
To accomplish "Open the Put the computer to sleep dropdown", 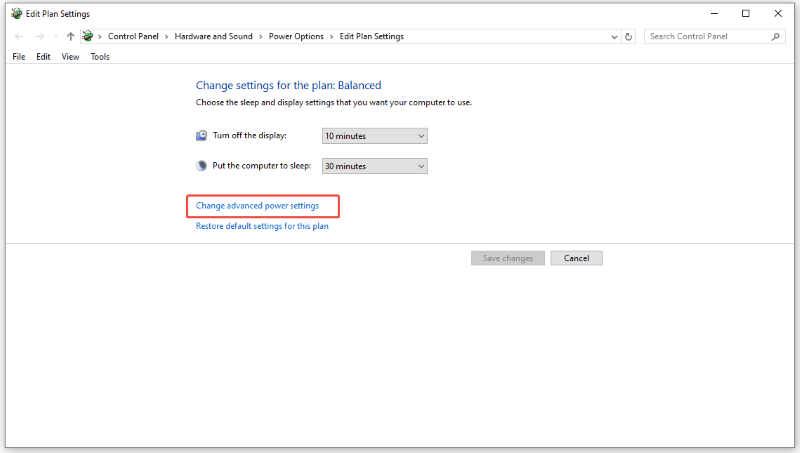I will [x=374, y=166].
